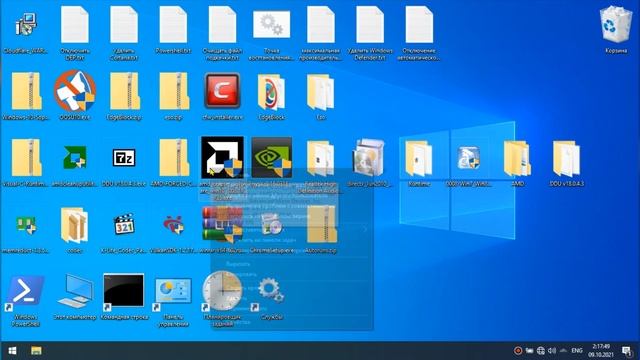640x360 pixels.
Task: Select the Точка восстановления gears icon
Action: tap(271, 24)
